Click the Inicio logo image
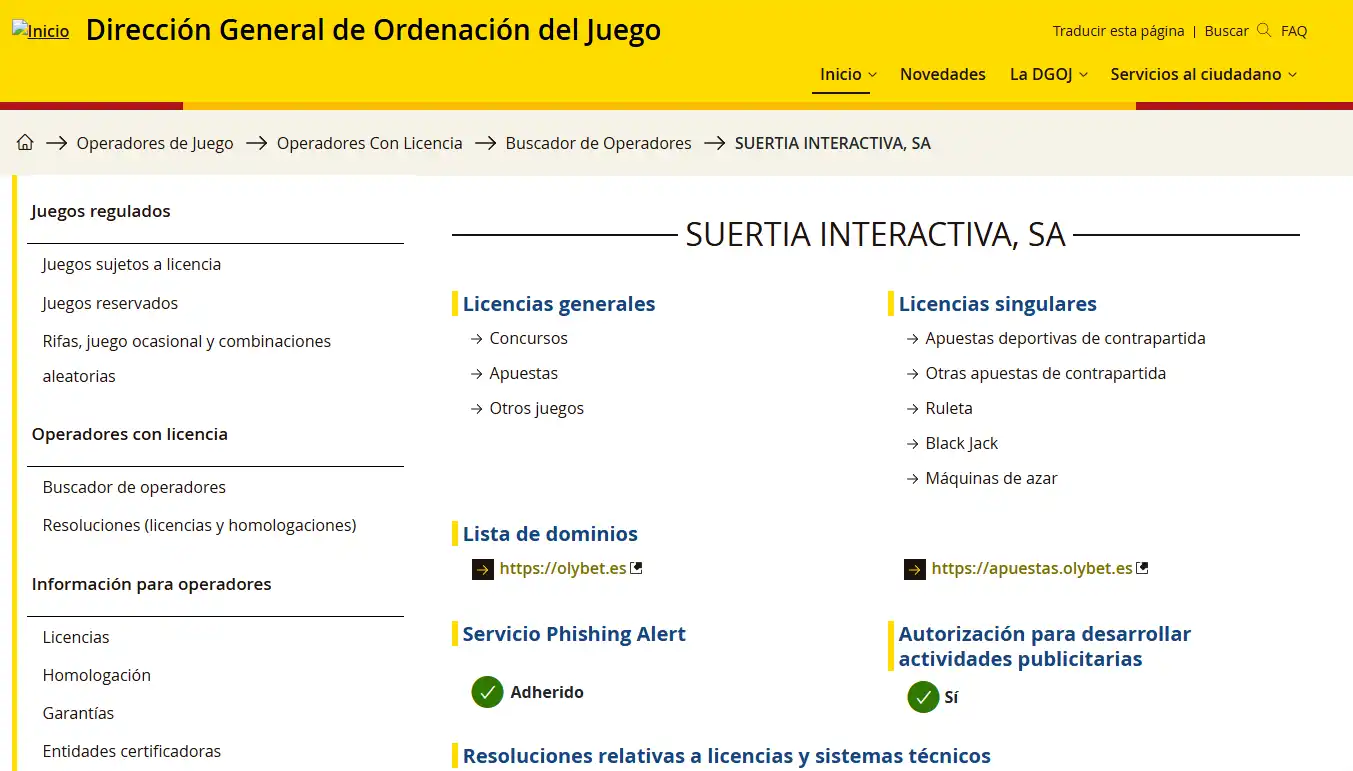The width and height of the screenshot is (1353, 771). pyautogui.click(x=41, y=31)
